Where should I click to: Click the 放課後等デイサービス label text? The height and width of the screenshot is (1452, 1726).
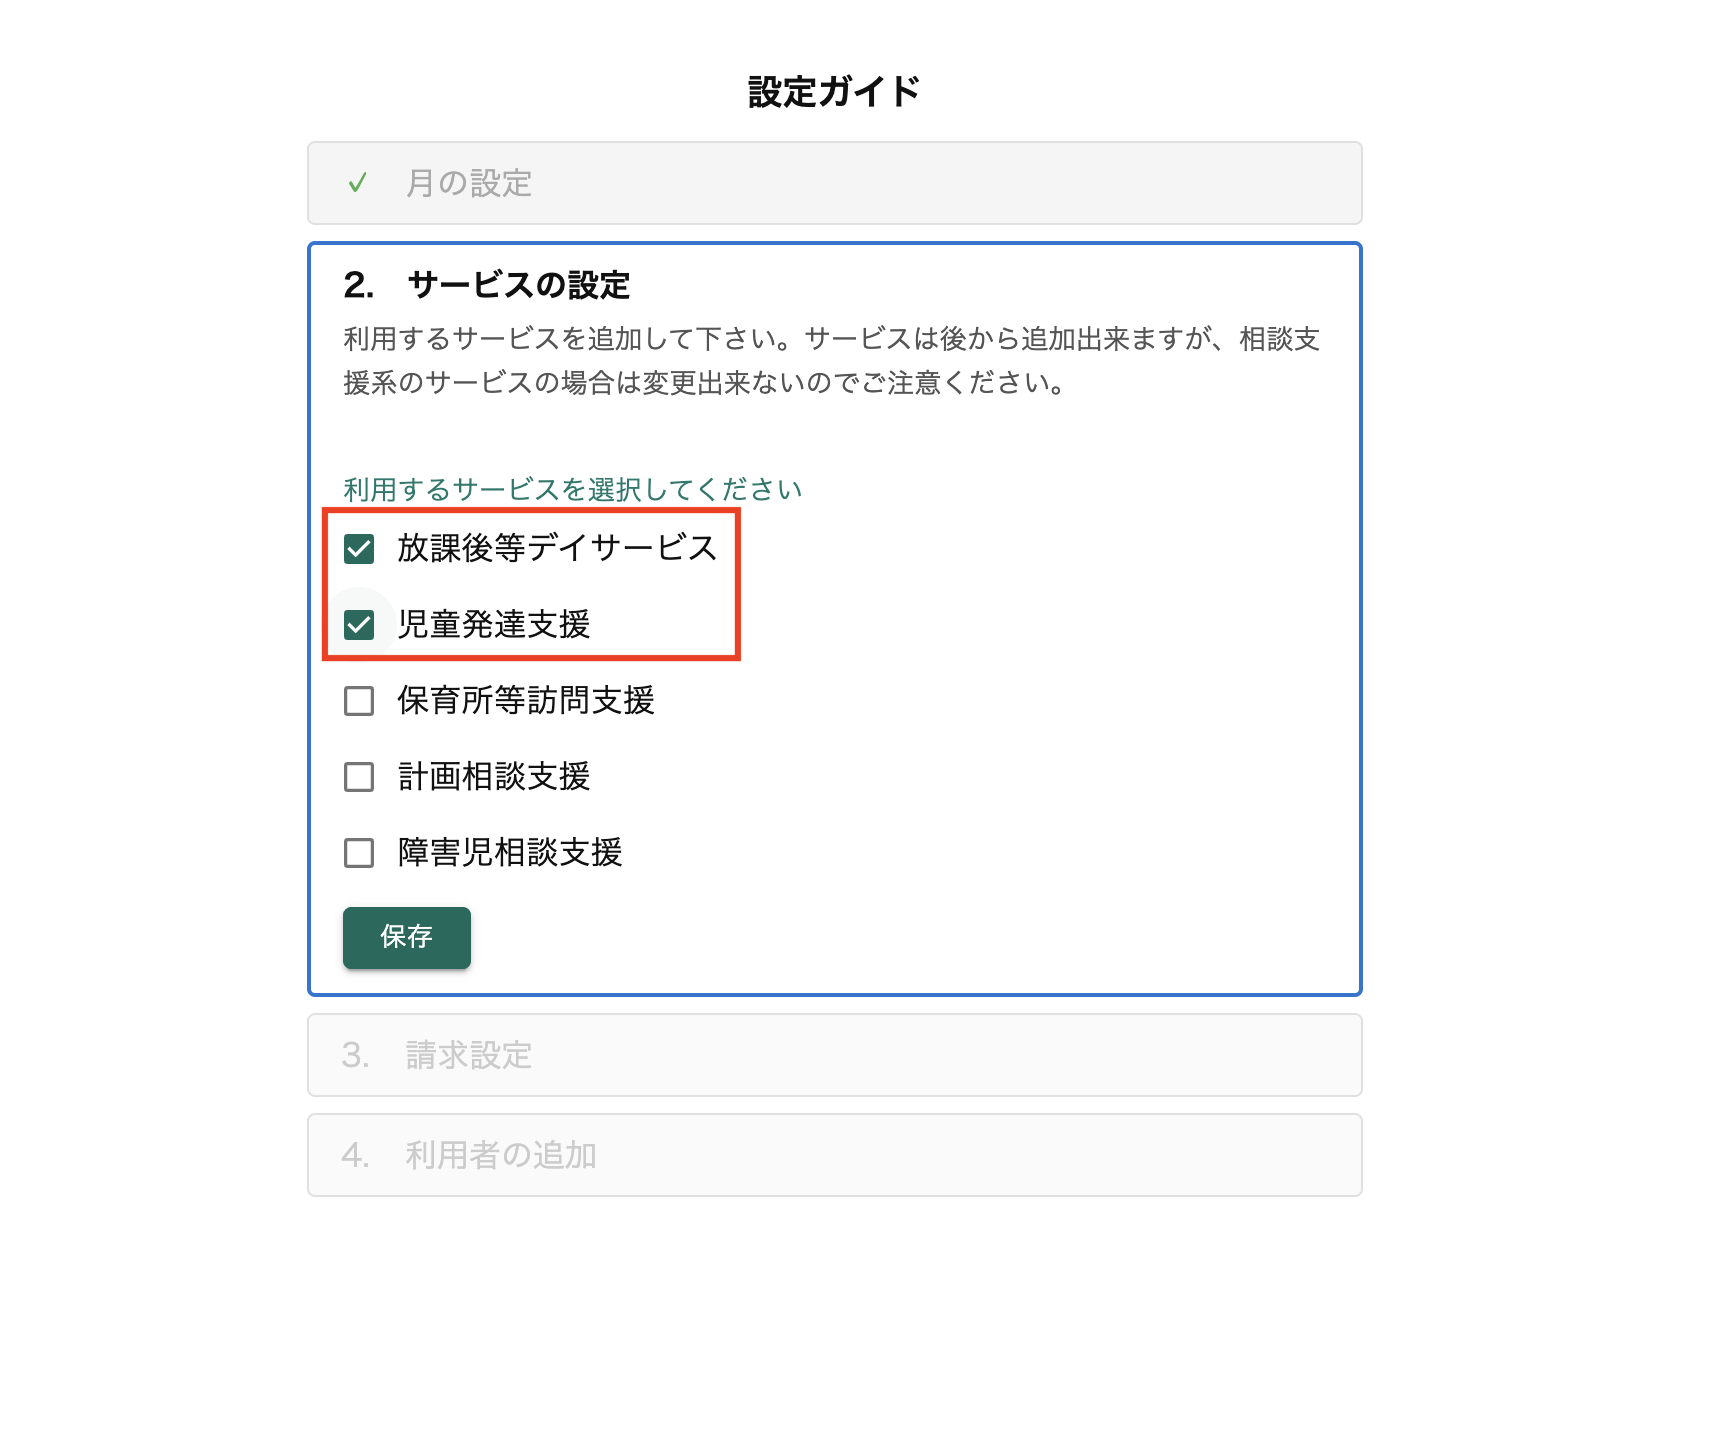(x=557, y=548)
